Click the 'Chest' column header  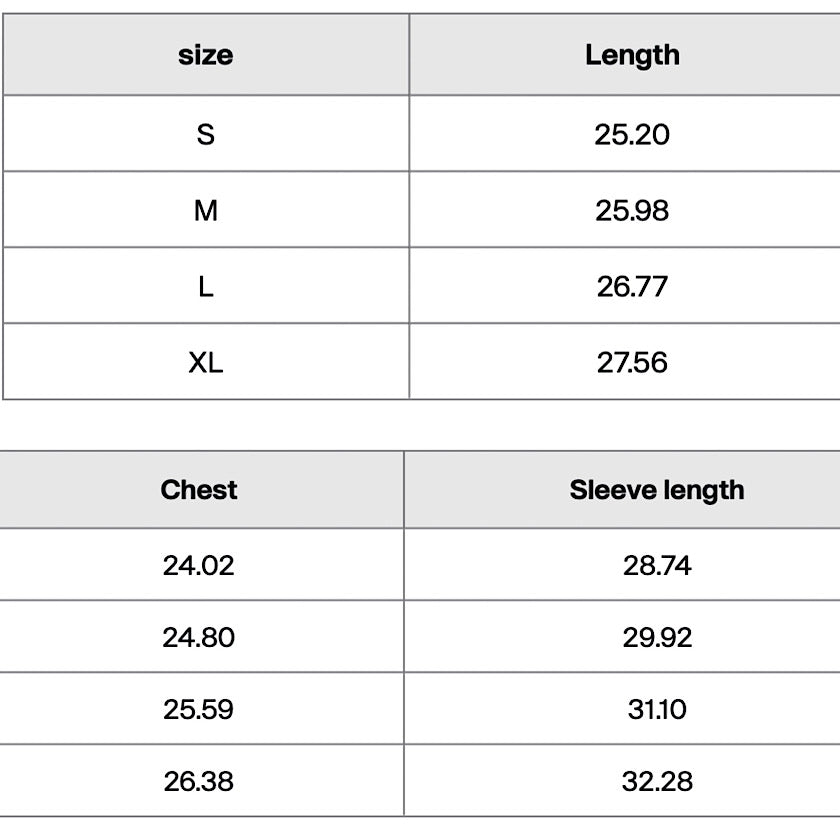tap(199, 490)
